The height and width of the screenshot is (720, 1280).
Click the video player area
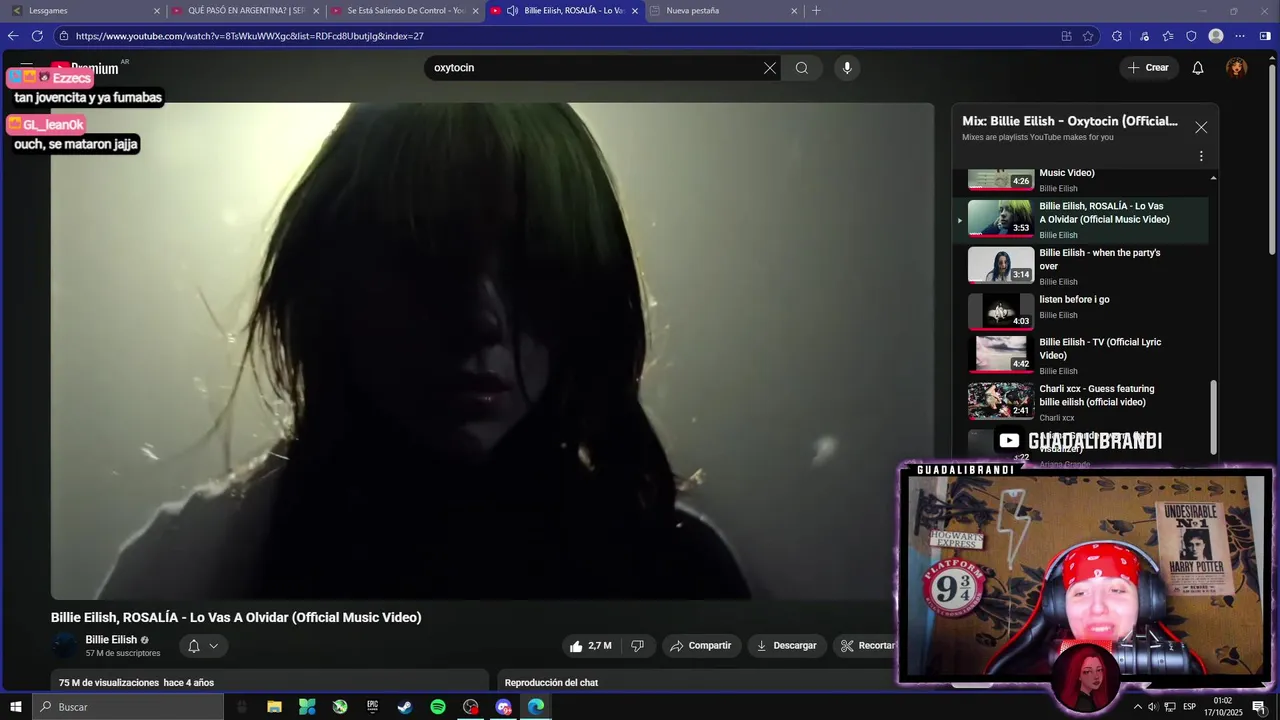click(493, 351)
